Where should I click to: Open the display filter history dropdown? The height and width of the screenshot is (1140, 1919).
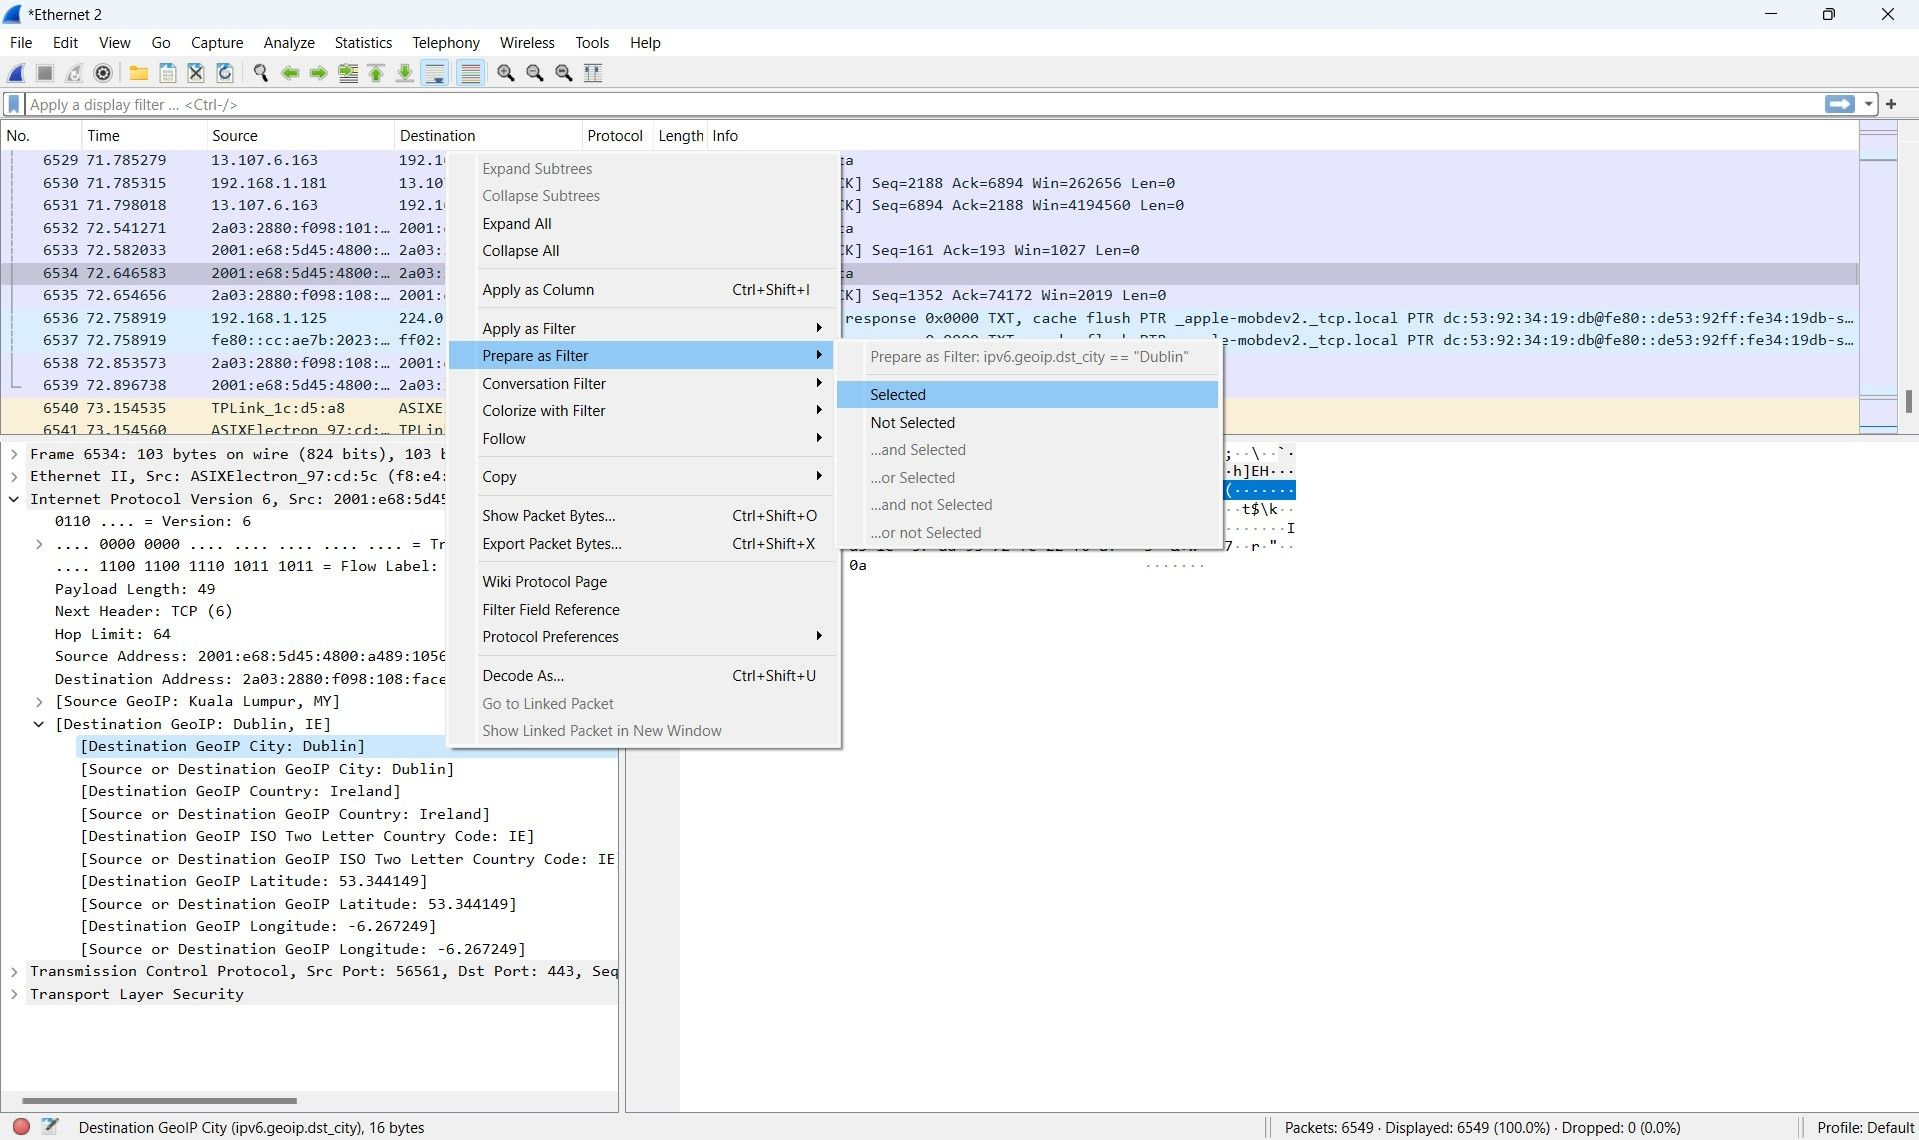pyautogui.click(x=1868, y=104)
